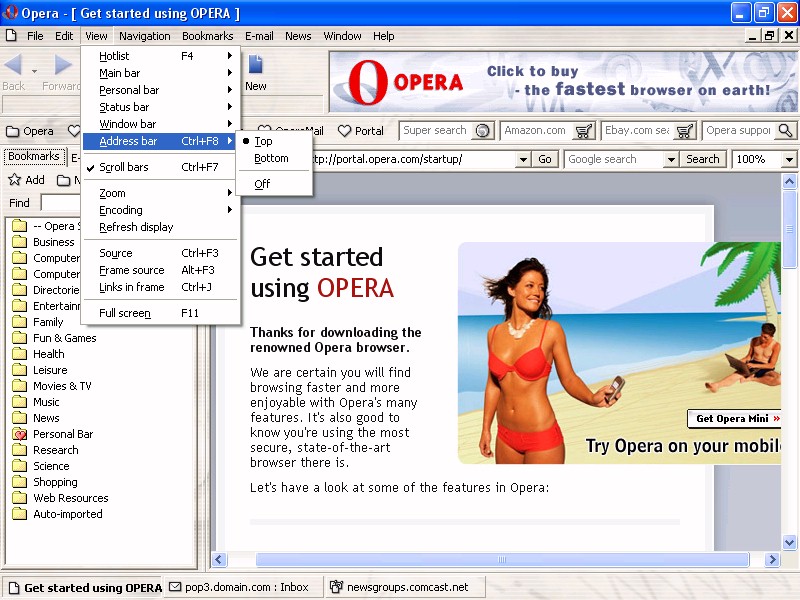
Task: Open the Auto-imported folder icon
Action: 19,514
